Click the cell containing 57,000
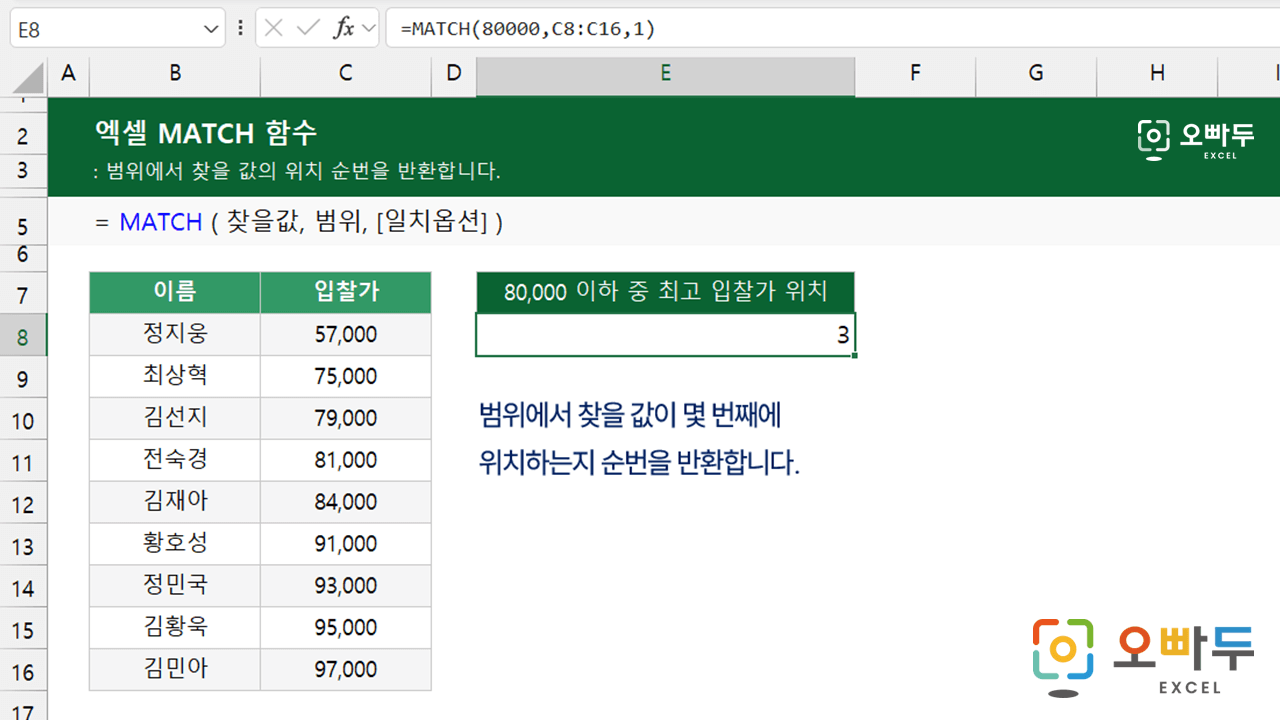The width and height of the screenshot is (1280, 720). (x=346, y=334)
